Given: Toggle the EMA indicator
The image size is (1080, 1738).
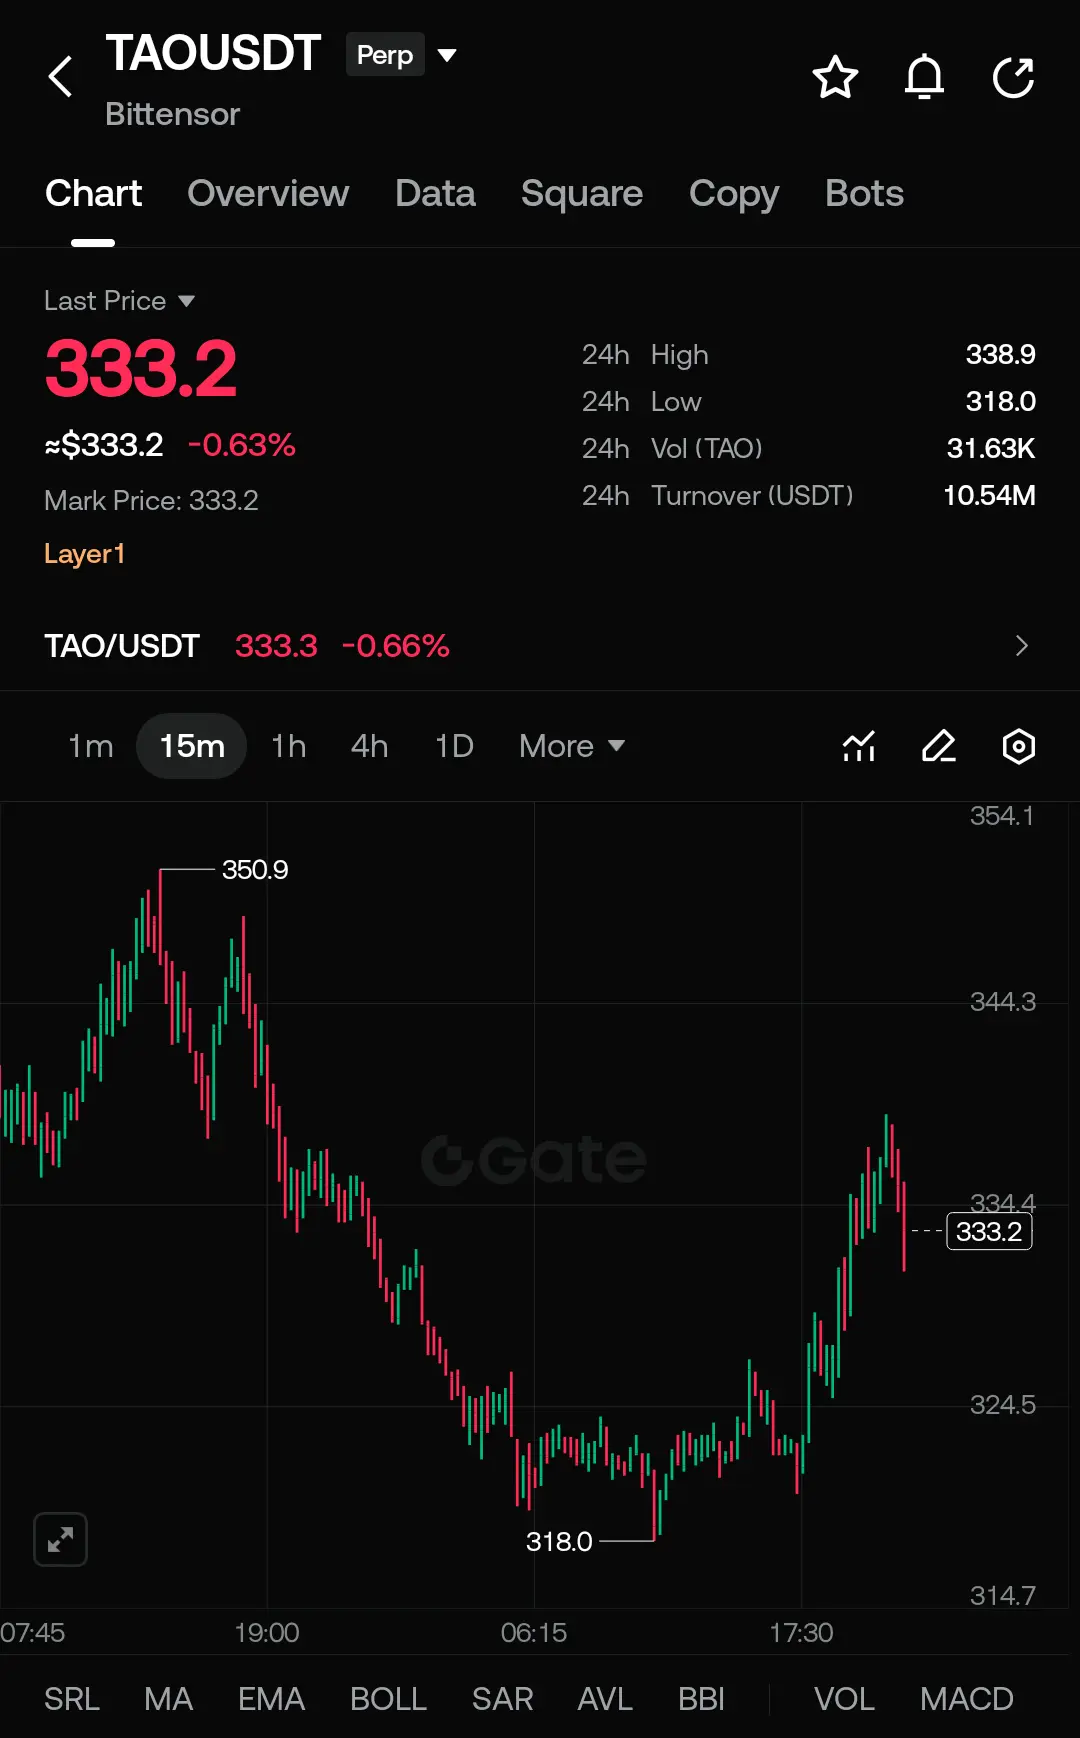Looking at the screenshot, I should click(x=271, y=1699).
